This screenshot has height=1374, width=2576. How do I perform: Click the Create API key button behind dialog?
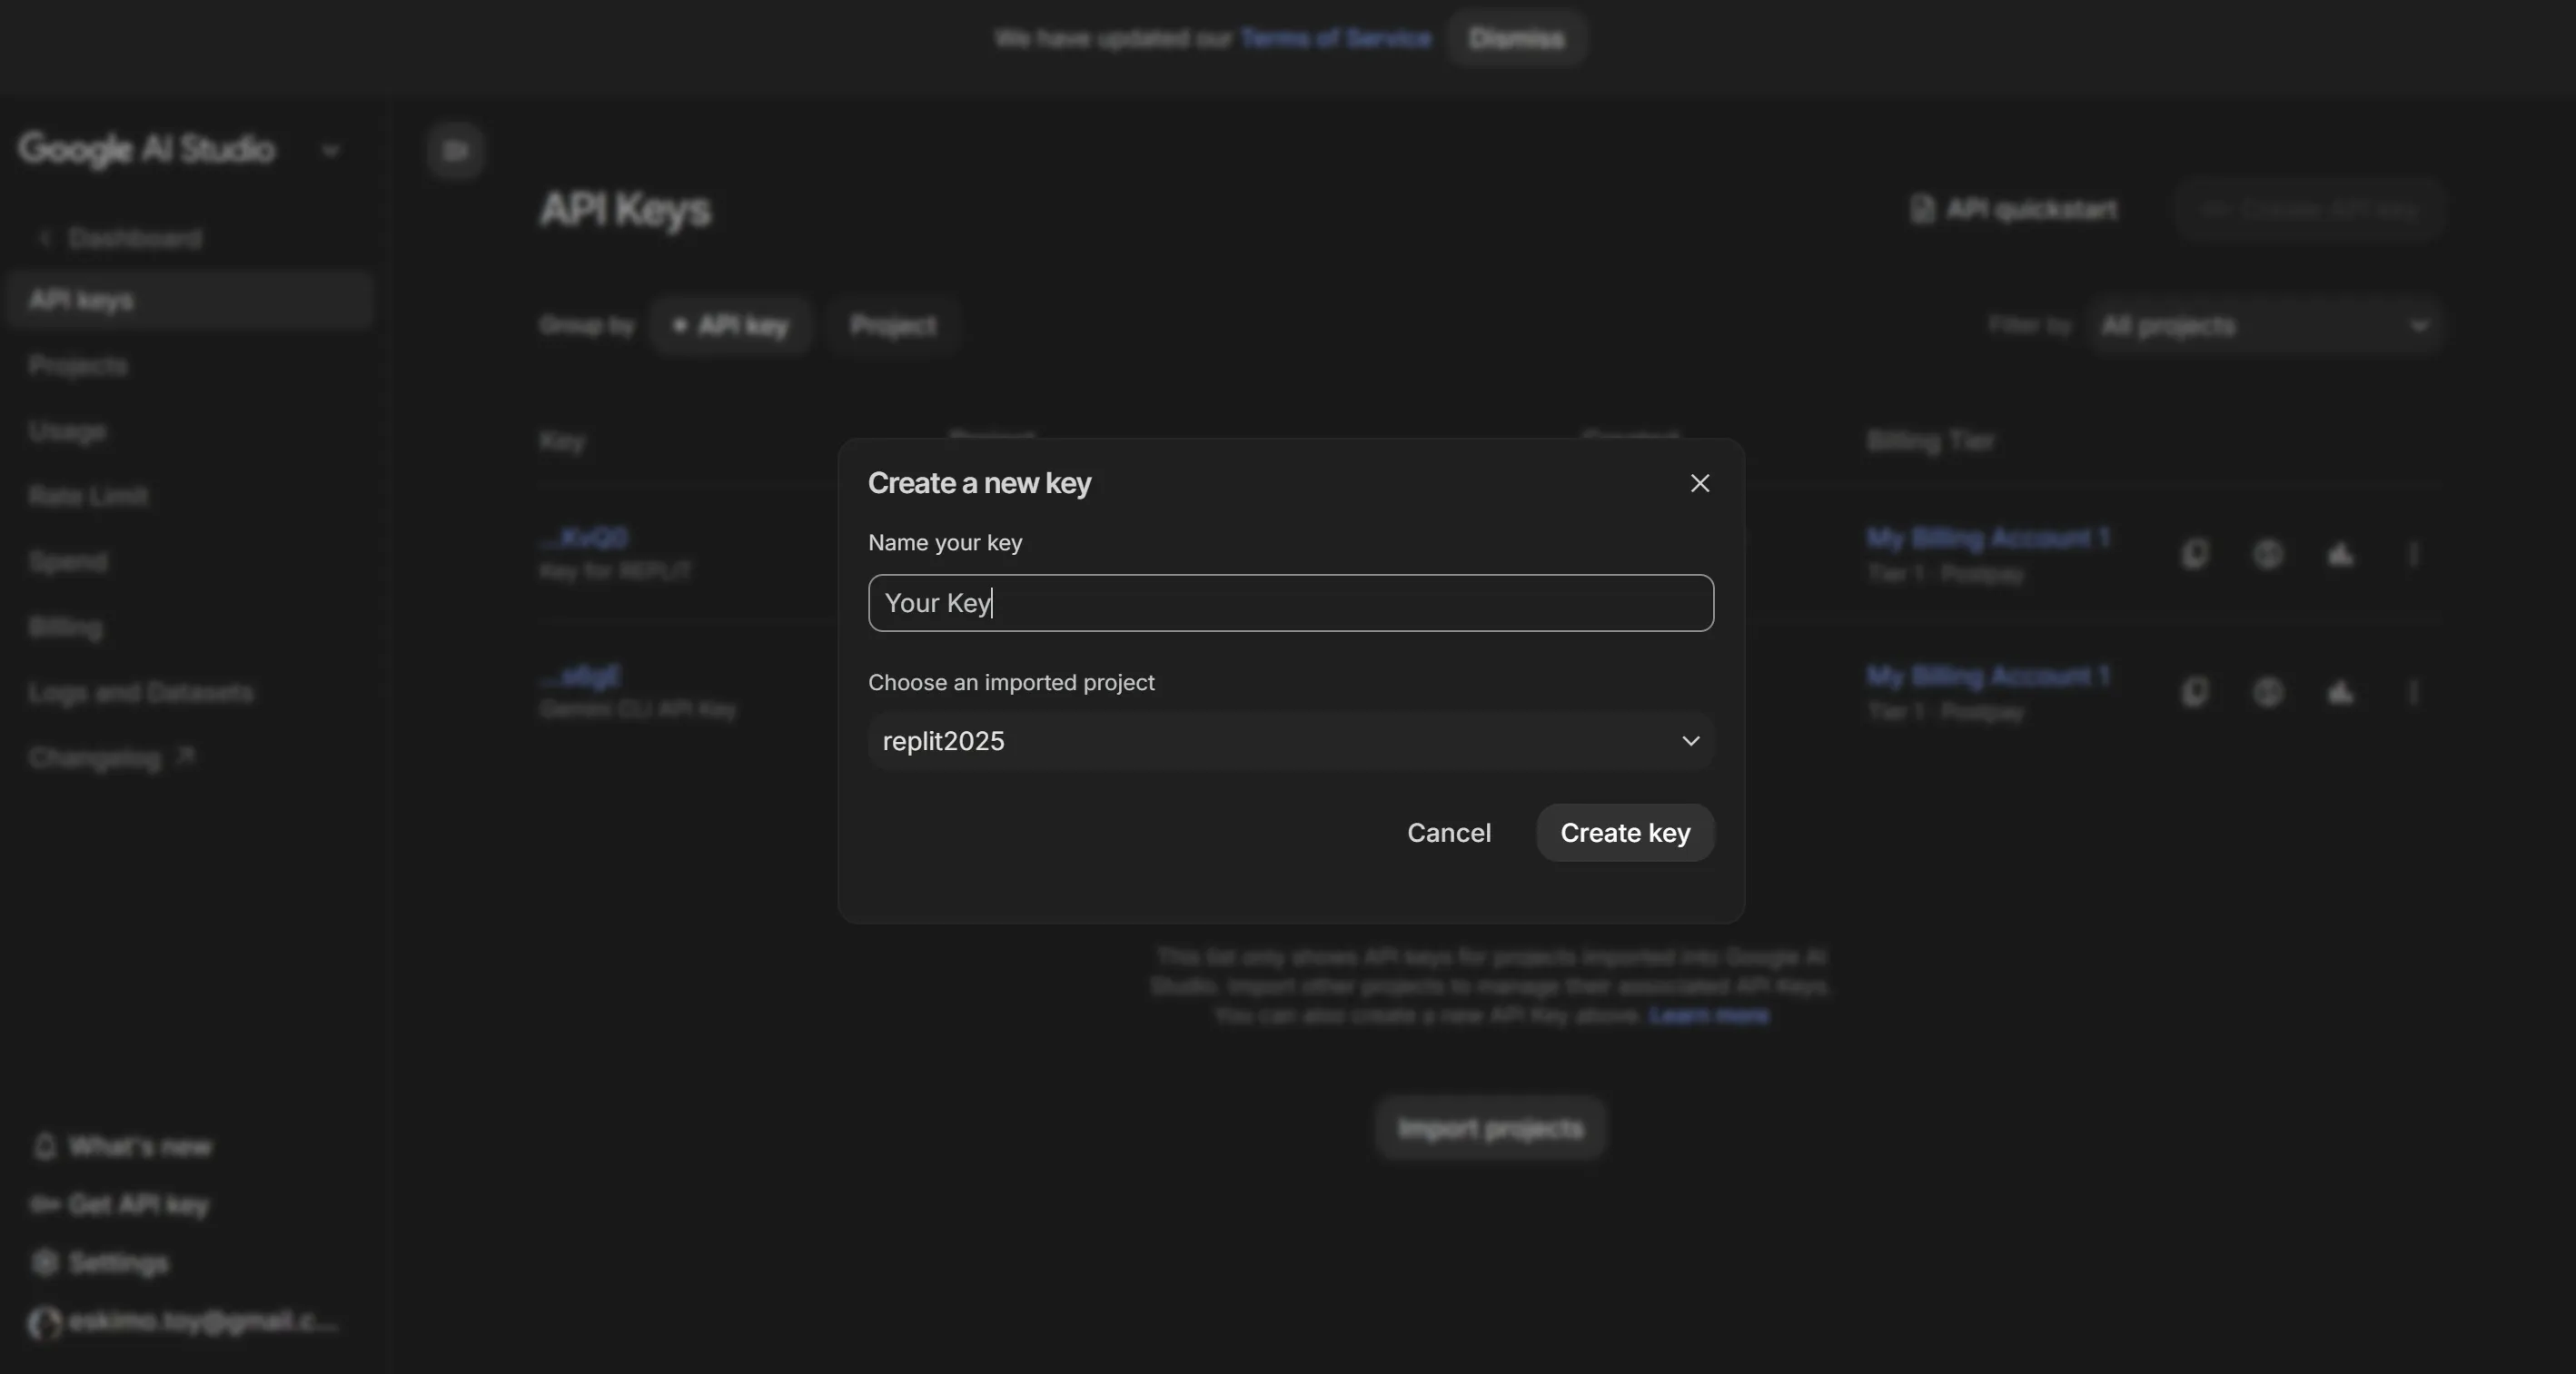click(x=2309, y=210)
